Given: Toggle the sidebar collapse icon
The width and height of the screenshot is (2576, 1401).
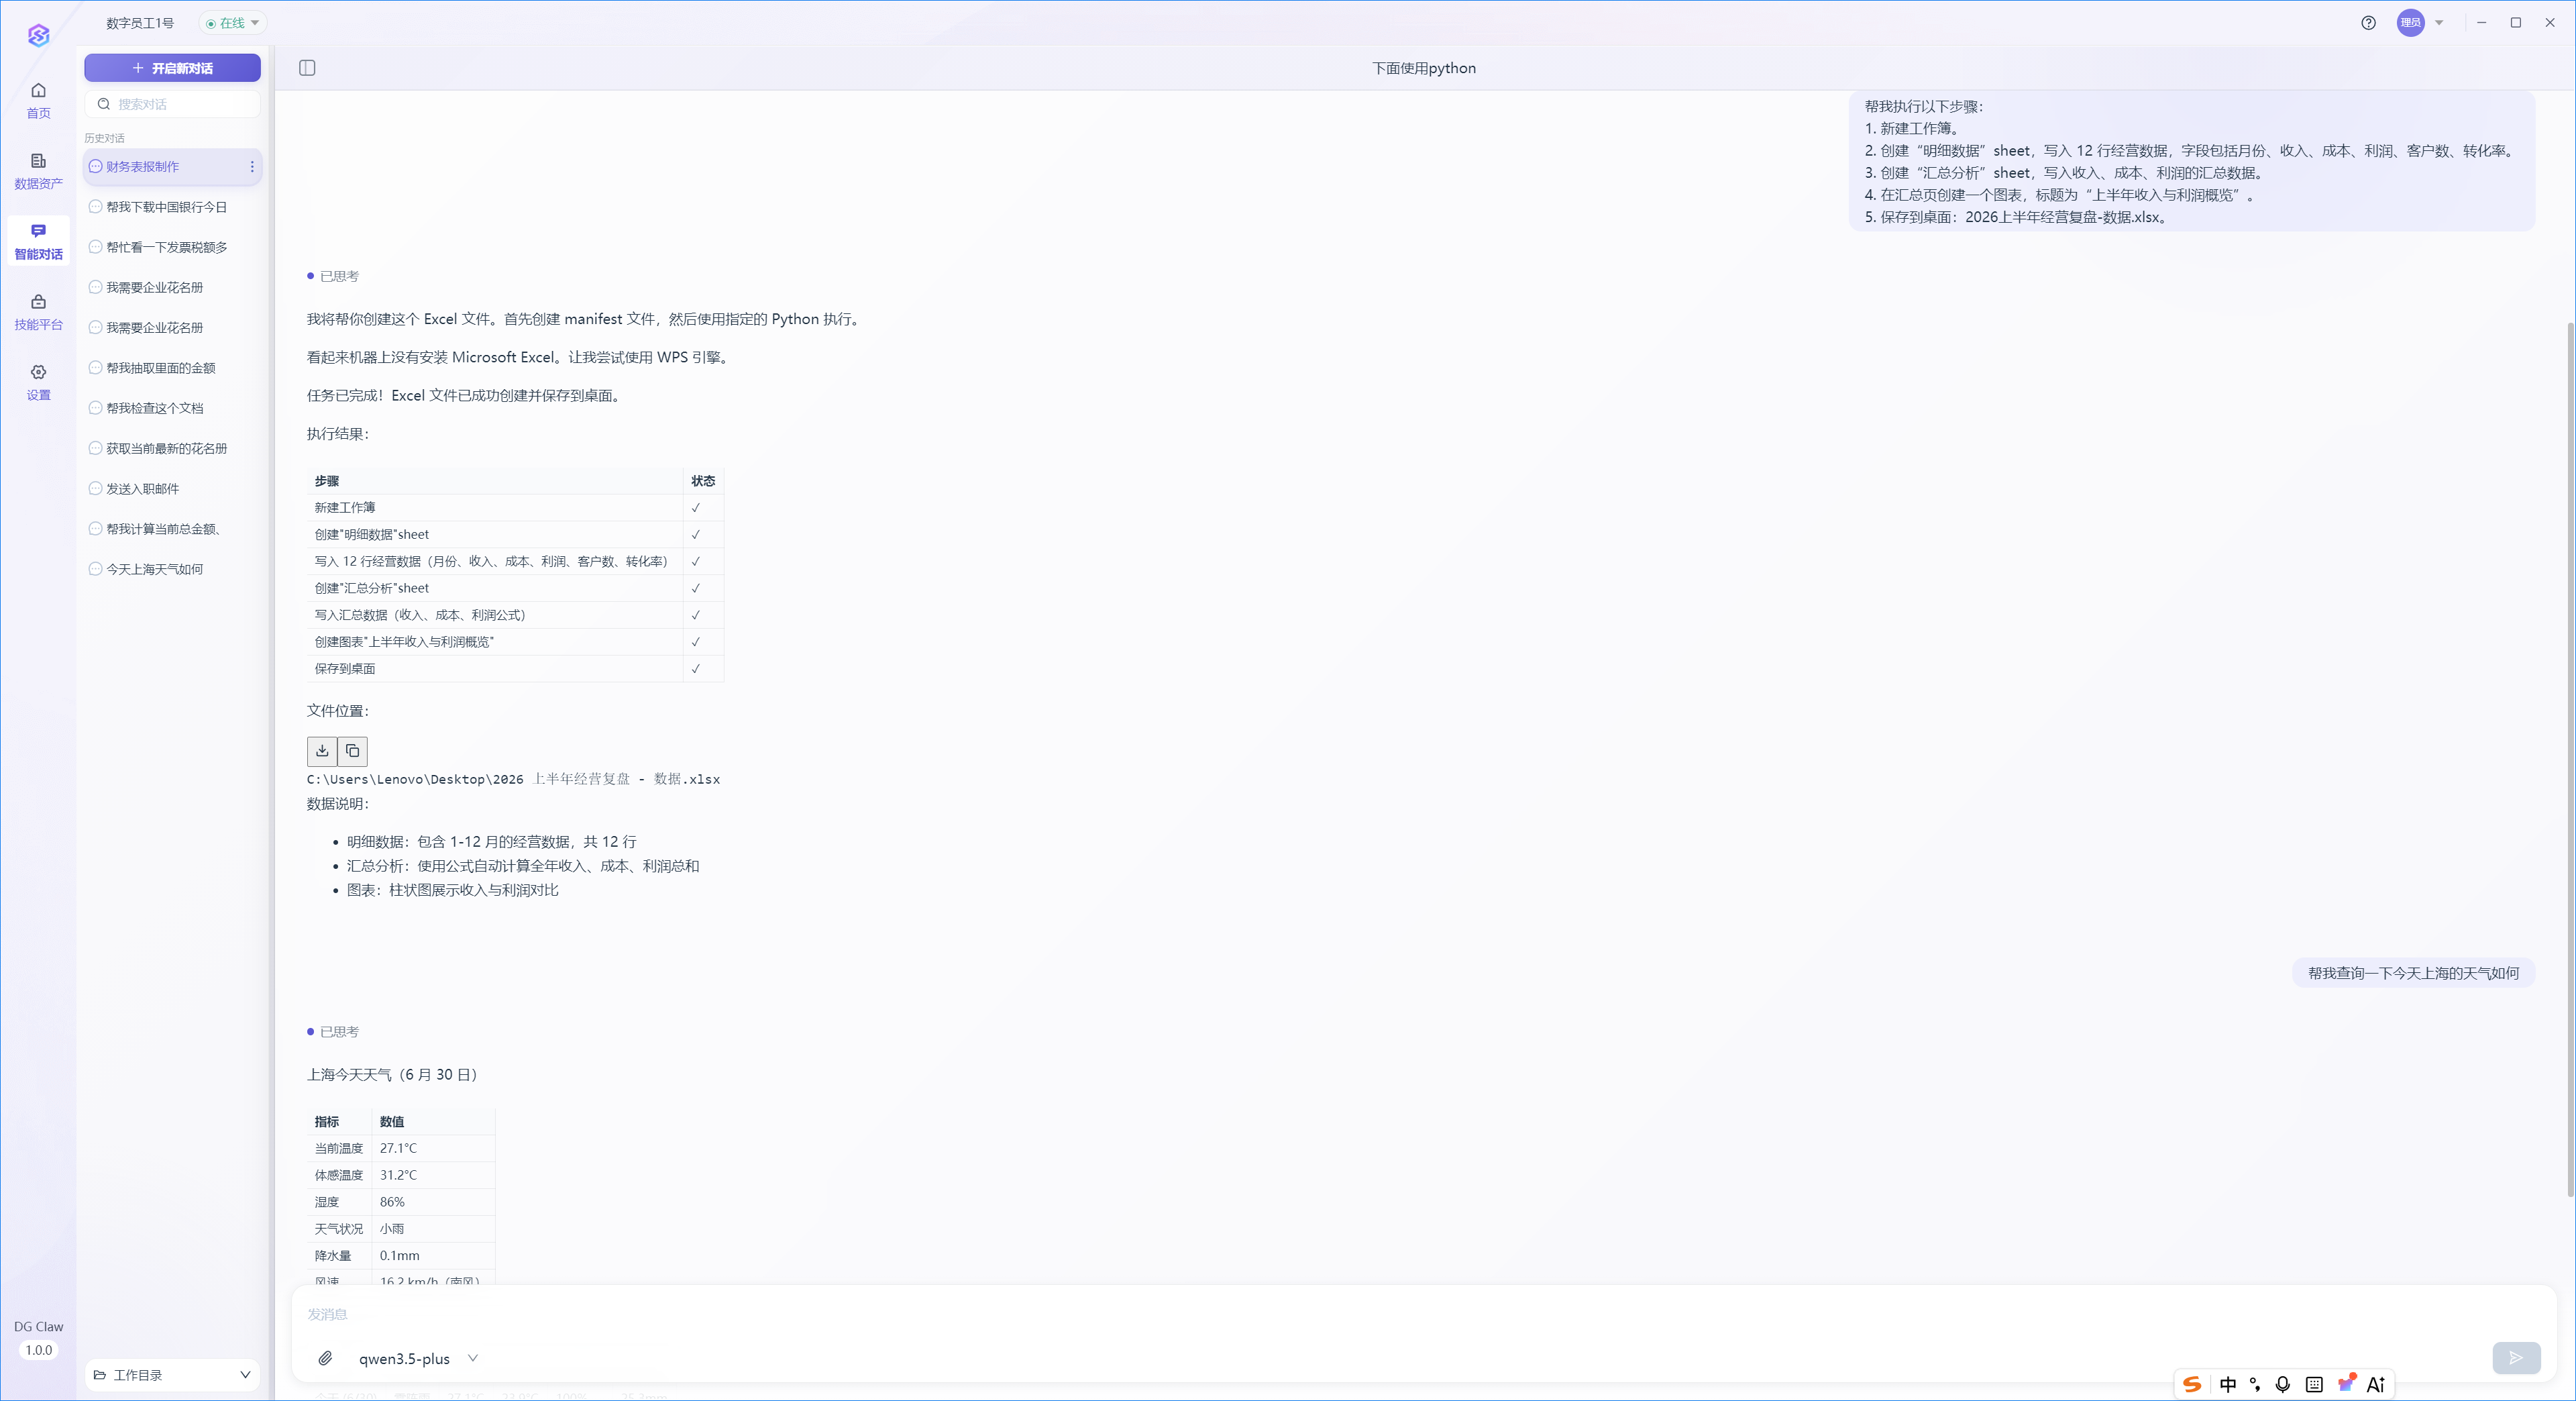Looking at the screenshot, I should click(307, 68).
